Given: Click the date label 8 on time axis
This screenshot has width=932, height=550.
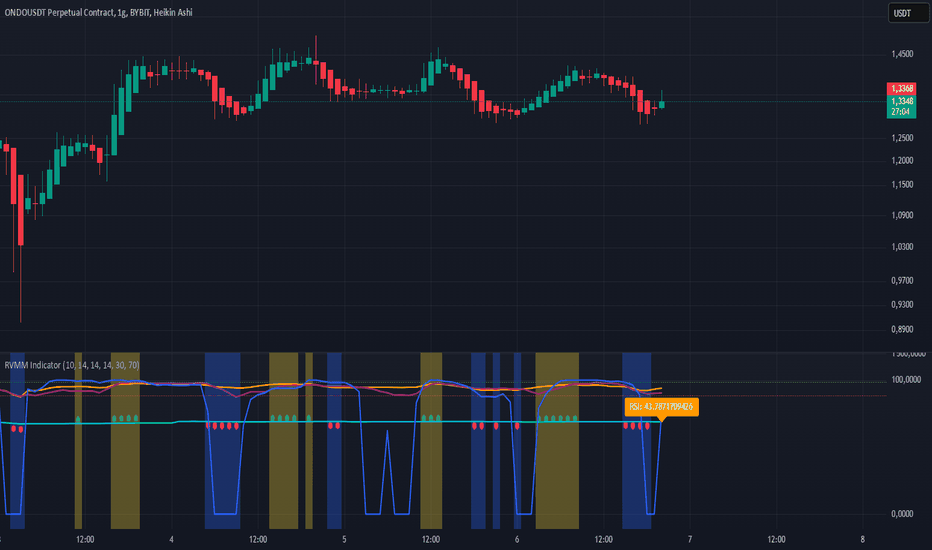Looking at the screenshot, I should click(x=862, y=539).
